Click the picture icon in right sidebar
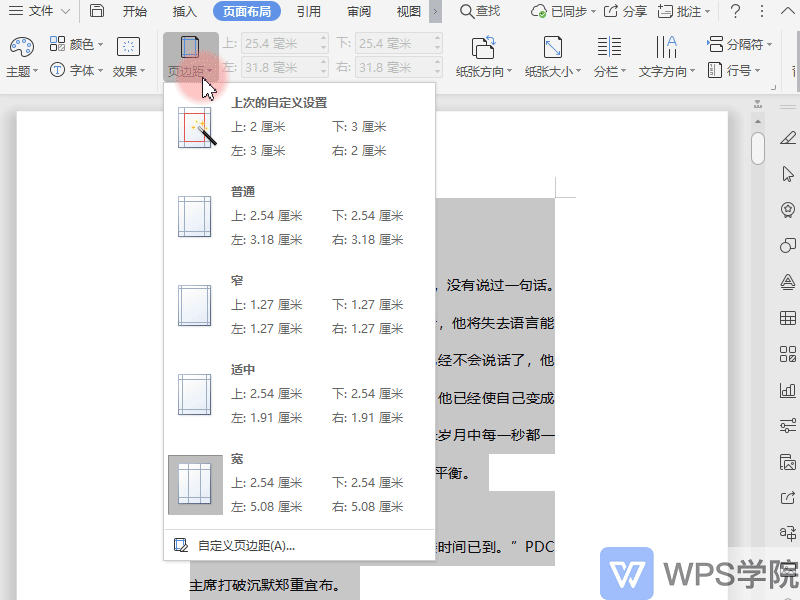800x600 pixels. click(788, 462)
